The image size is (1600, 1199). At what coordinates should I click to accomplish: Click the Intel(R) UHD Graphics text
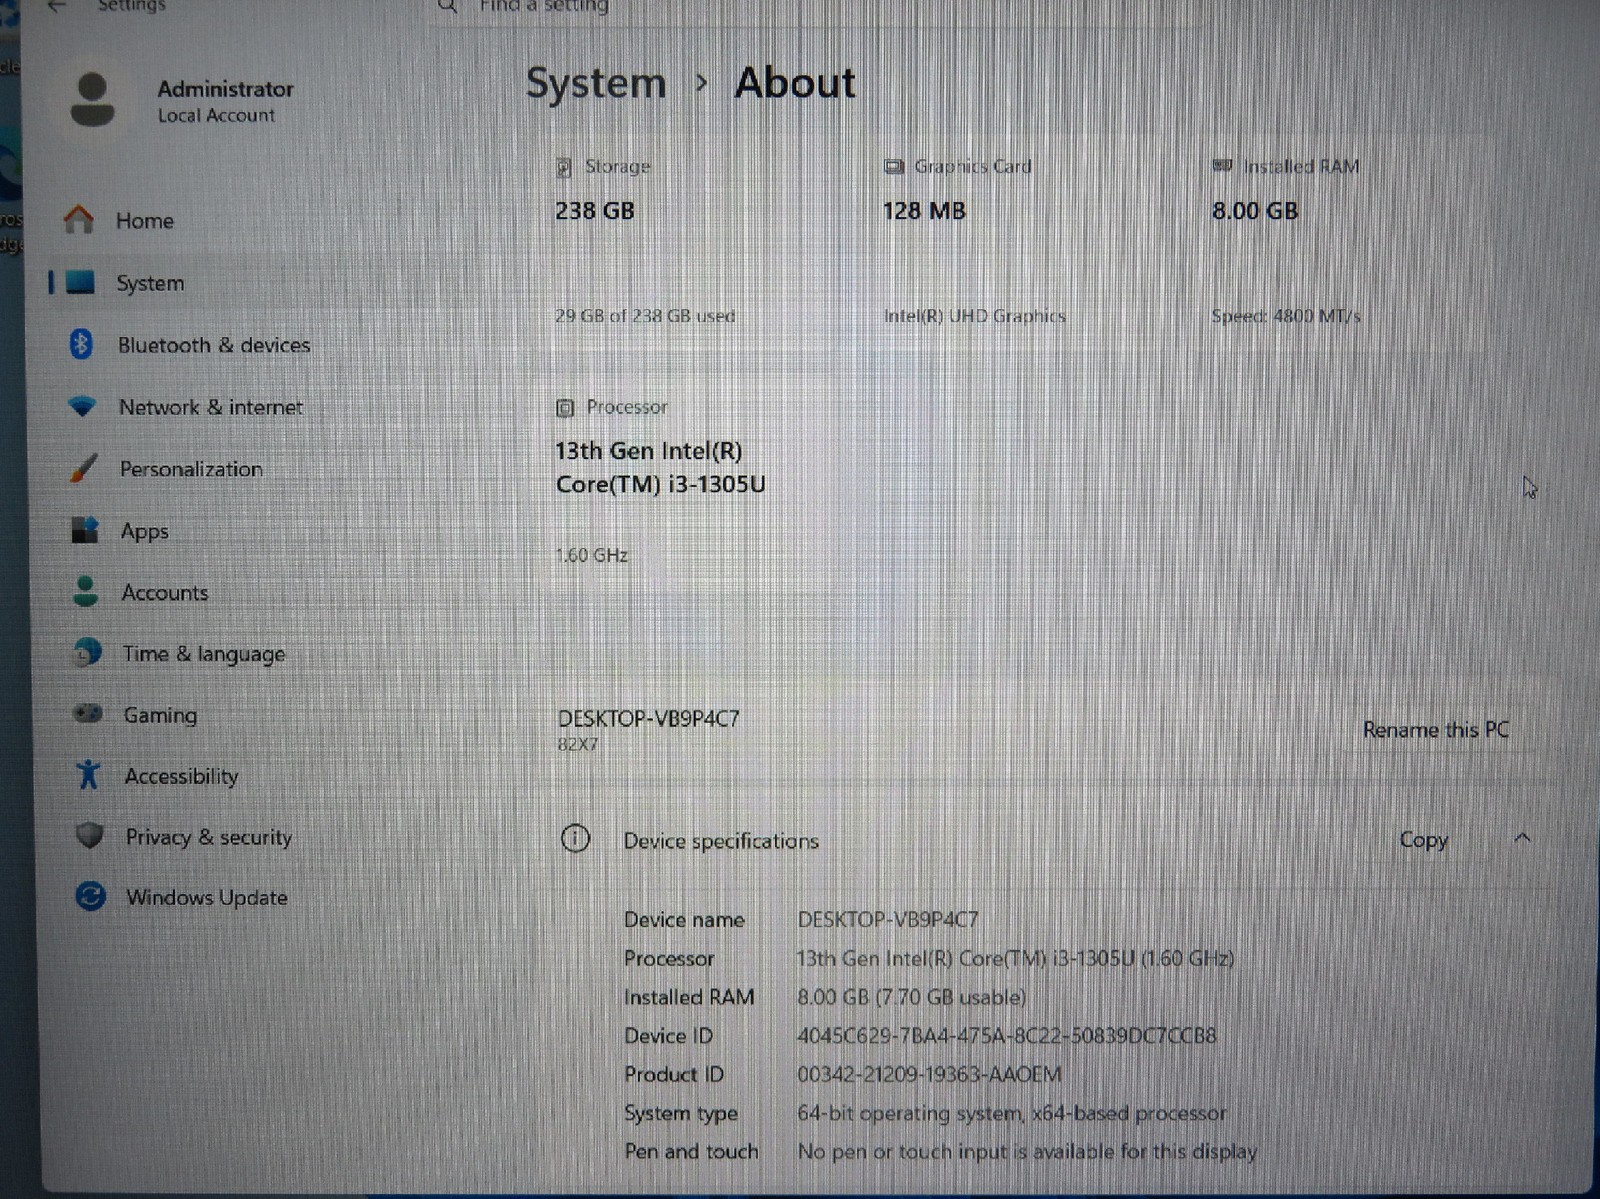click(974, 316)
